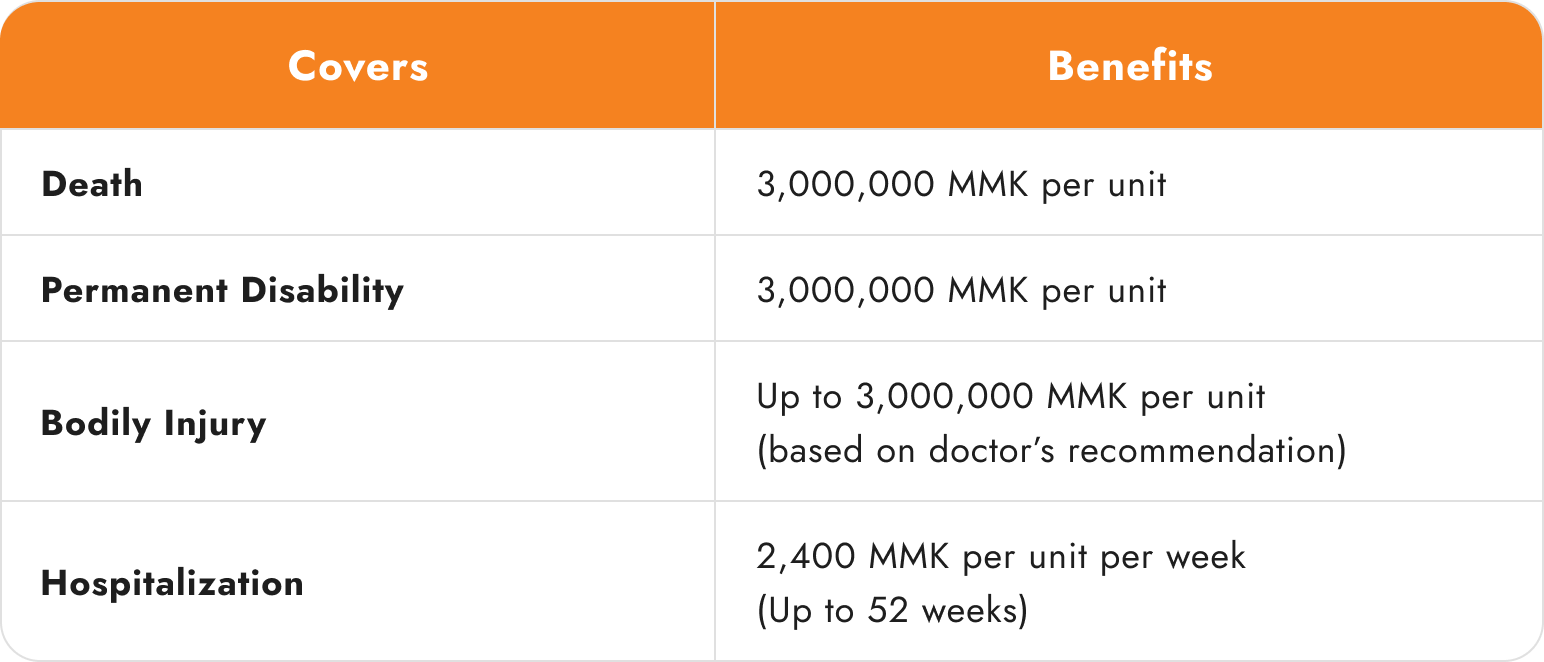Click the Covers column header

358,66
